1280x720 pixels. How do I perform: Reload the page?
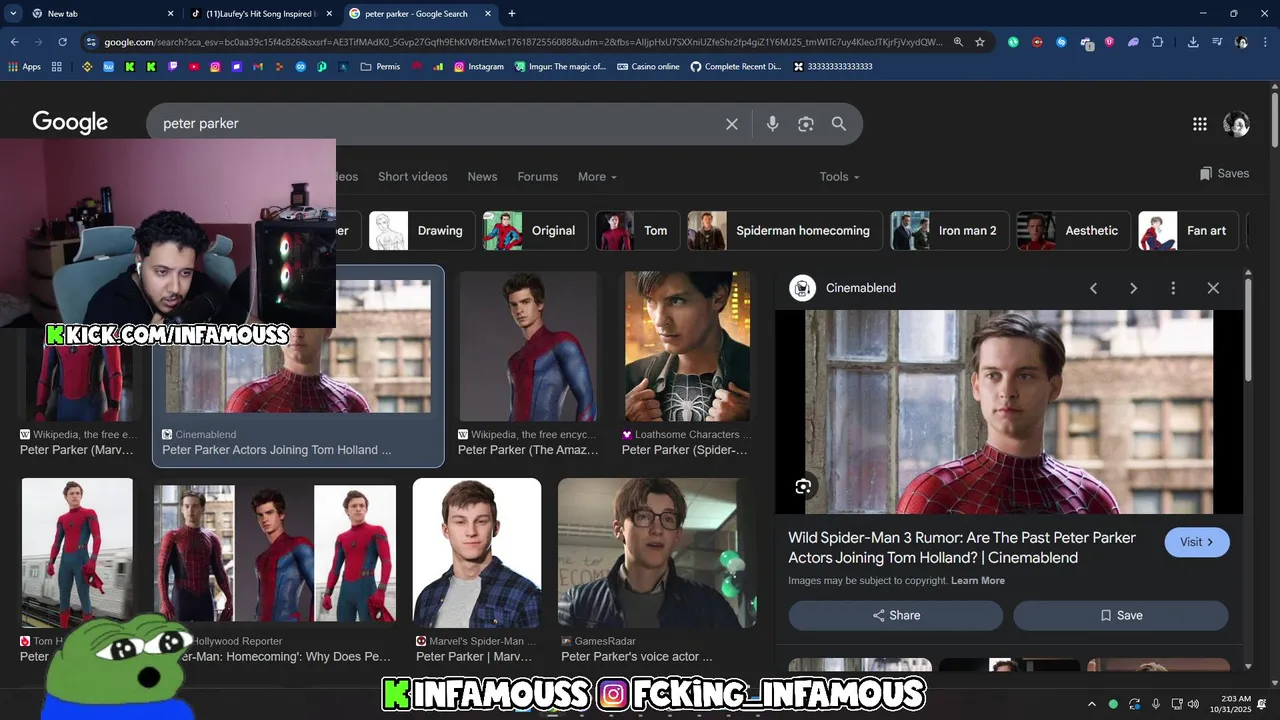click(62, 42)
